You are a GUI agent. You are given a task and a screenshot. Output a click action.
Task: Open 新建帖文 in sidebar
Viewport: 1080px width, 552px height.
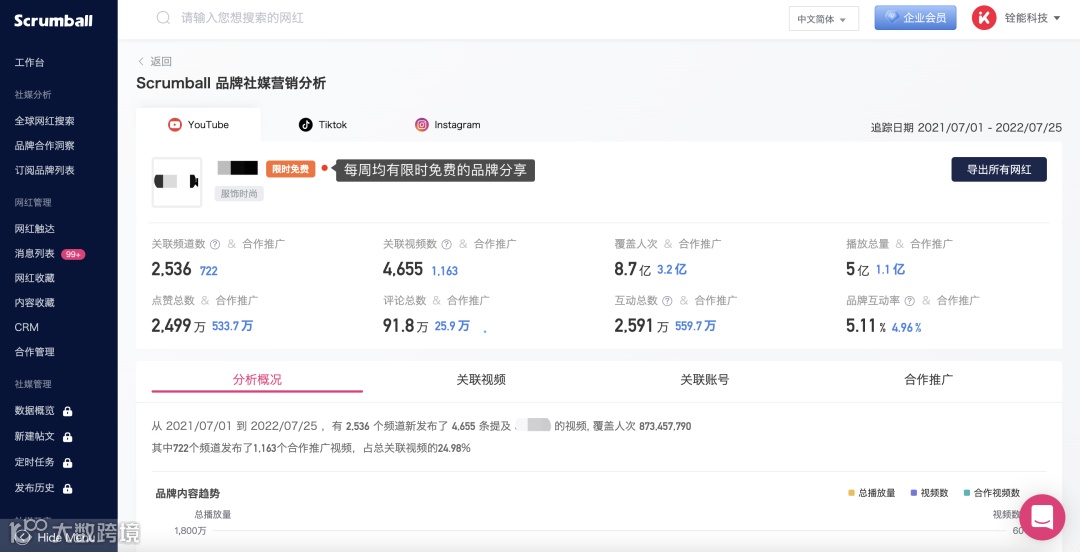[x=34, y=436]
